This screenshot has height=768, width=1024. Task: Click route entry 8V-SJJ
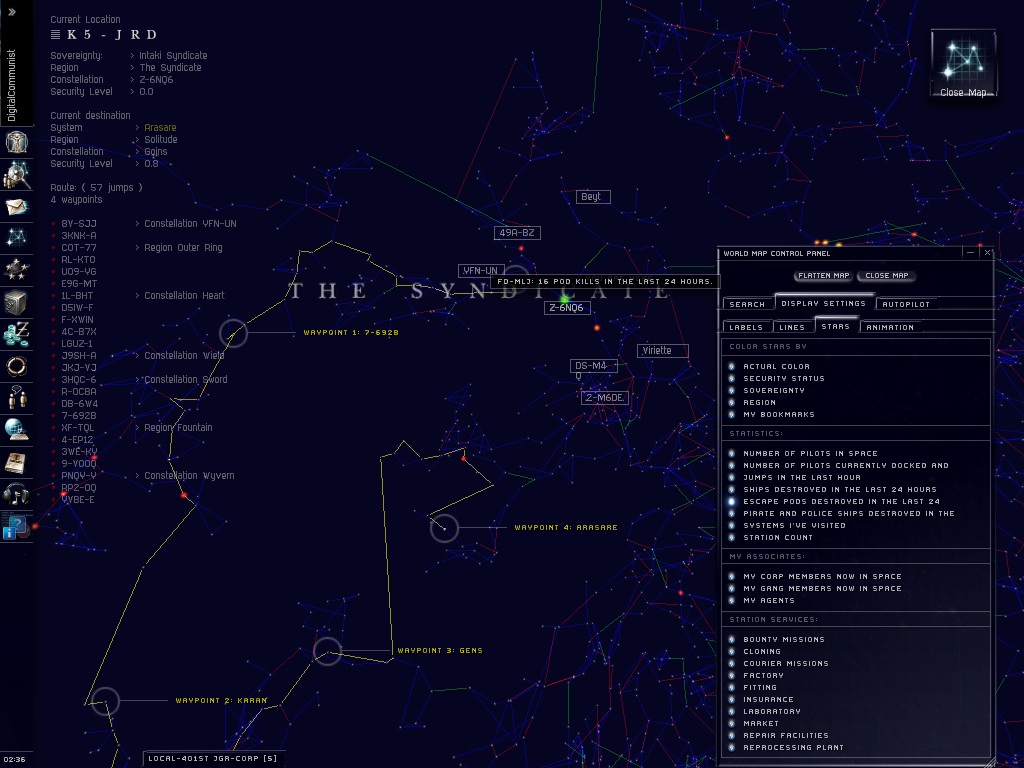coord(78,223)
